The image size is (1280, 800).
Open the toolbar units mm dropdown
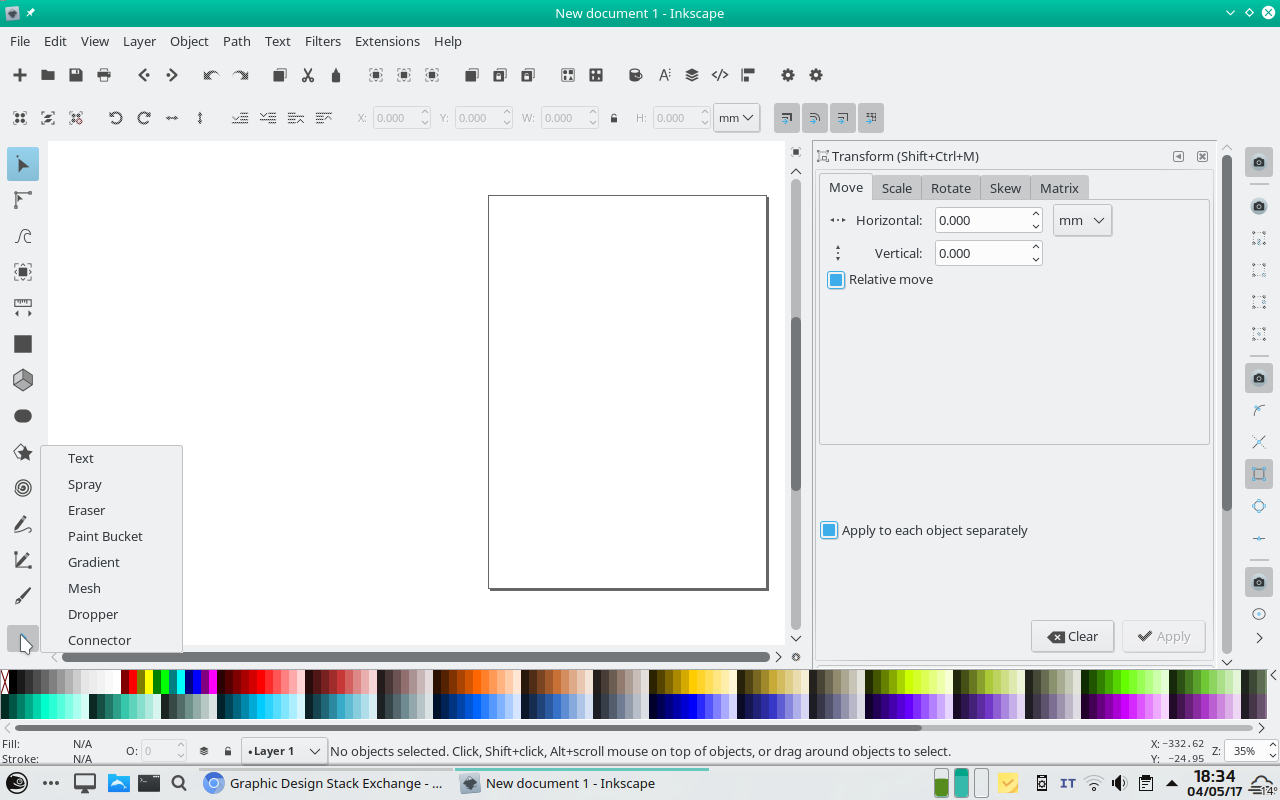tap(737, 118)
